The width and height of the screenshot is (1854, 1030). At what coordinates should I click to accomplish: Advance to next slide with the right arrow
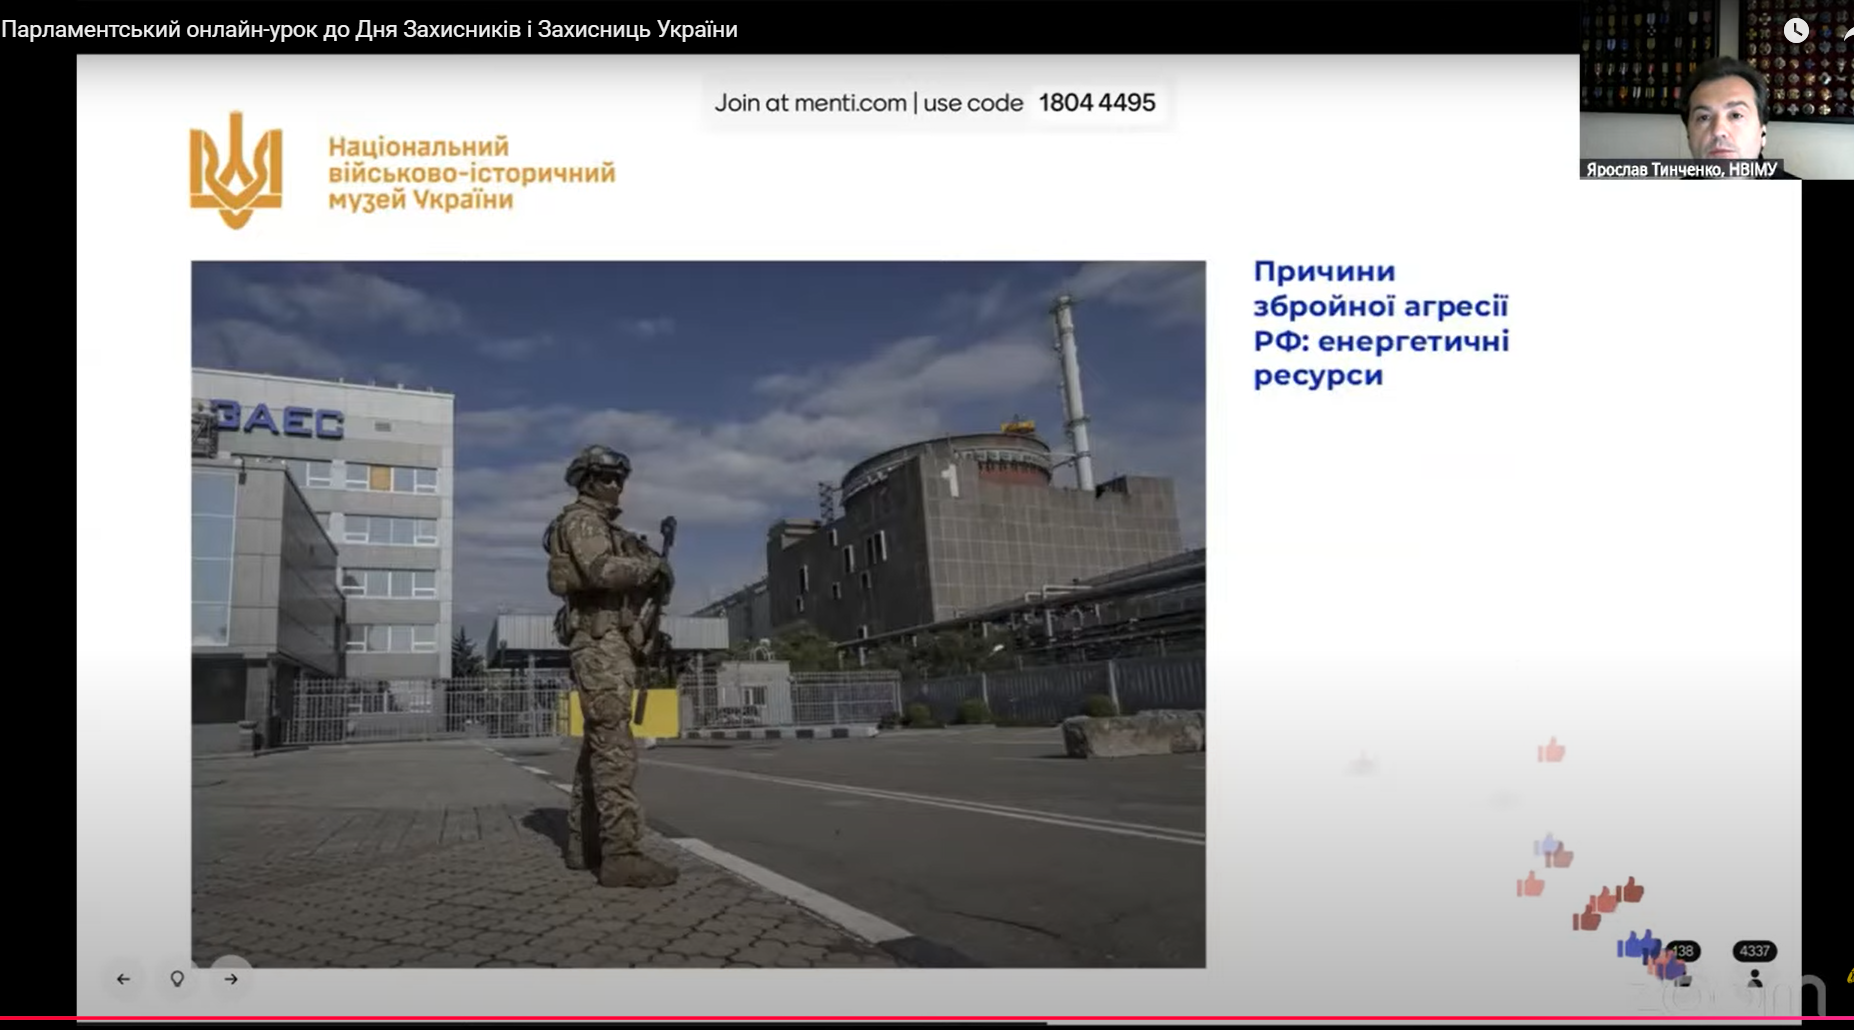point(232,980)
